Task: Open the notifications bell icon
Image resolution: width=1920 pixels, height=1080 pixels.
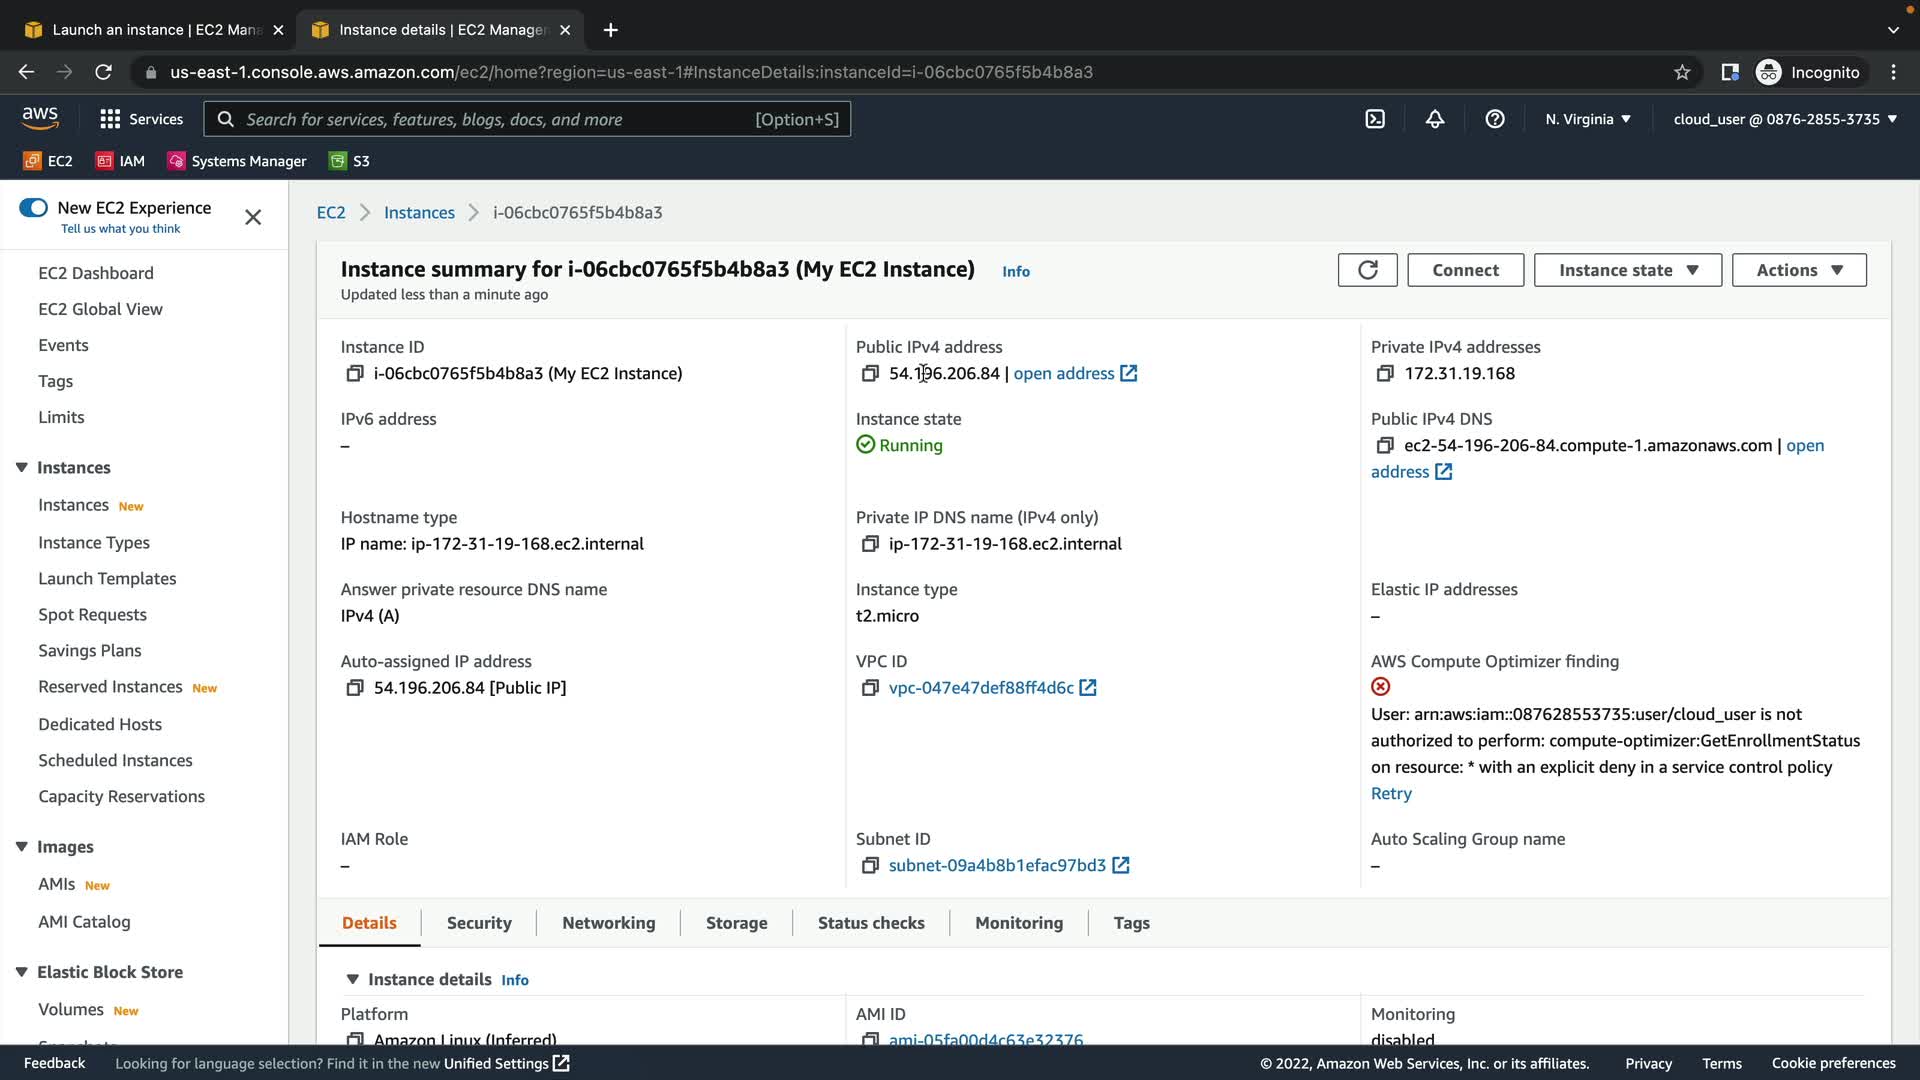Action: (x=1434, y=119)
